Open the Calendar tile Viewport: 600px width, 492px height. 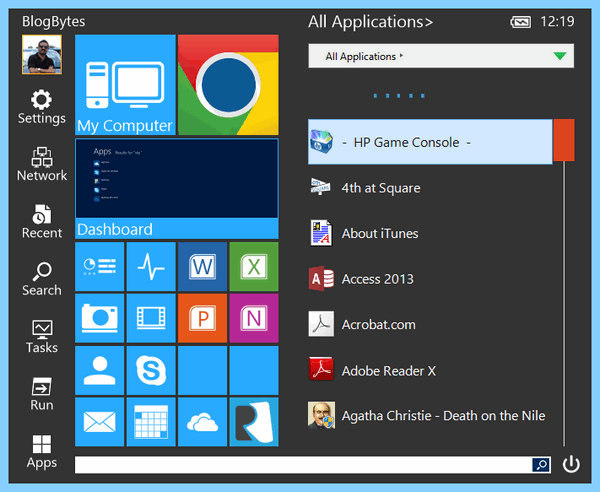(151, 422)
